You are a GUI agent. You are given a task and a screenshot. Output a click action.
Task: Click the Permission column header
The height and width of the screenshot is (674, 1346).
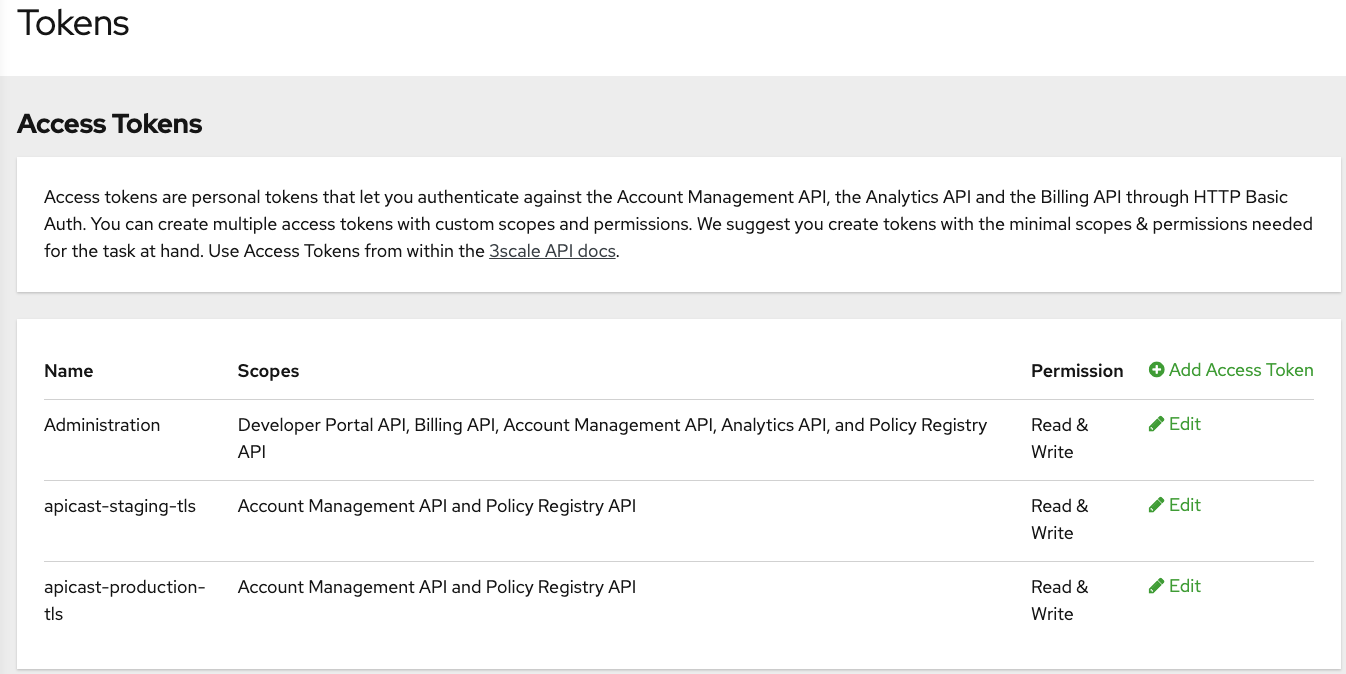[1077, 371]
